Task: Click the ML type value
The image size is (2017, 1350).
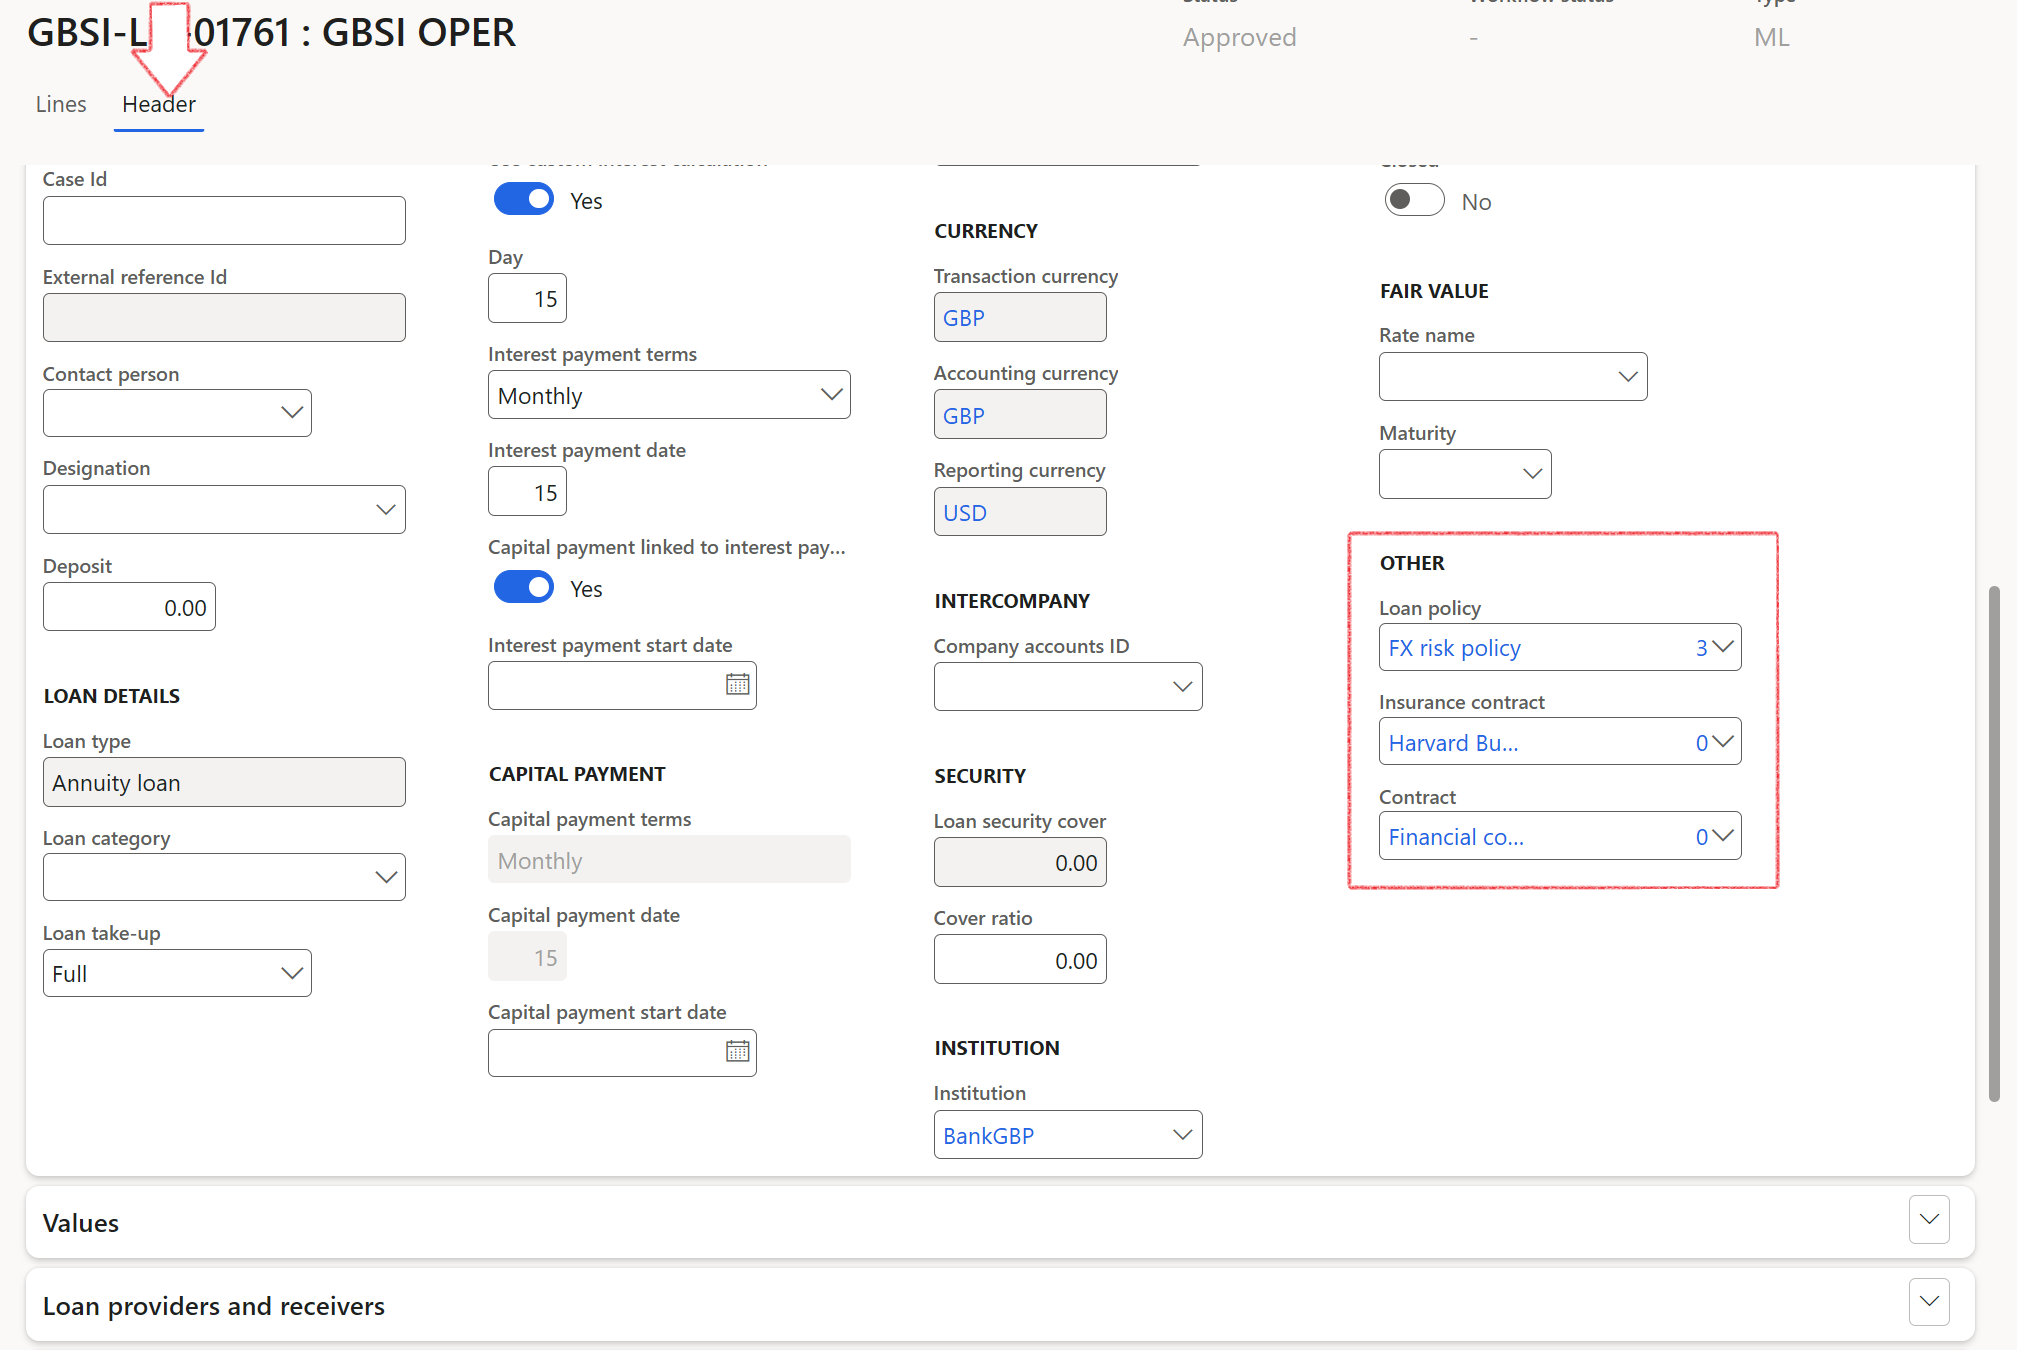Action: click(x=1771, y=37)
